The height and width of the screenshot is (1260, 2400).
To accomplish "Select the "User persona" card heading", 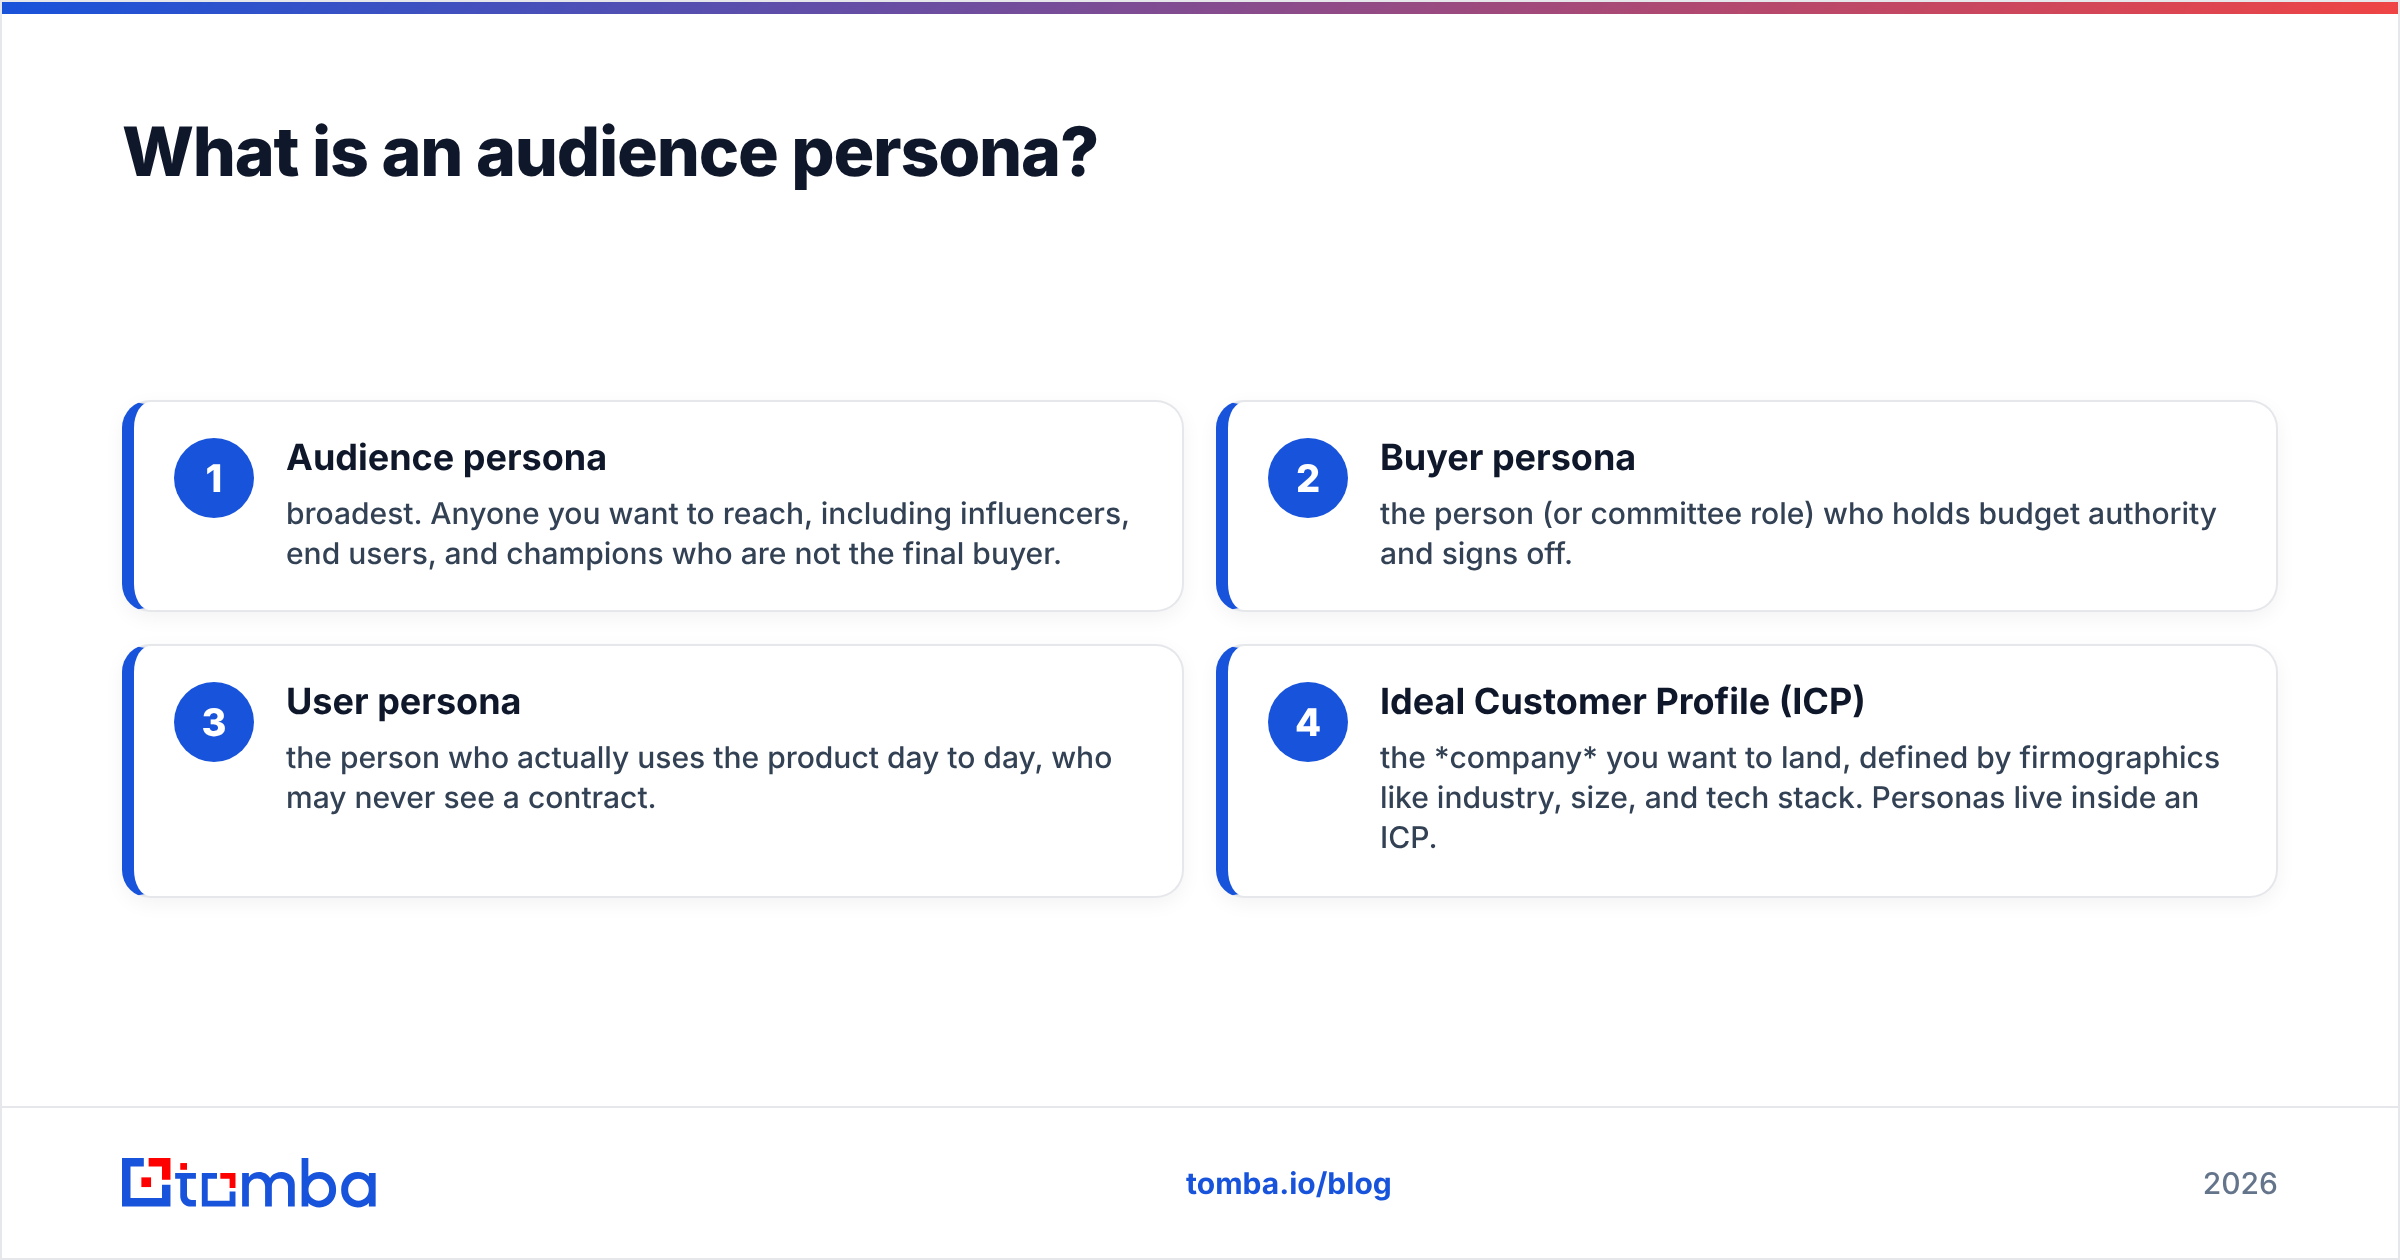I will 403,702.
